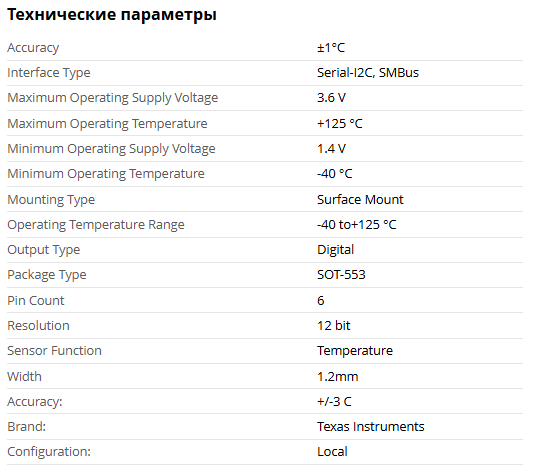Click the Configuration: Local value
The width and height of the screenshot is (556, 466).
click(332, 452)
